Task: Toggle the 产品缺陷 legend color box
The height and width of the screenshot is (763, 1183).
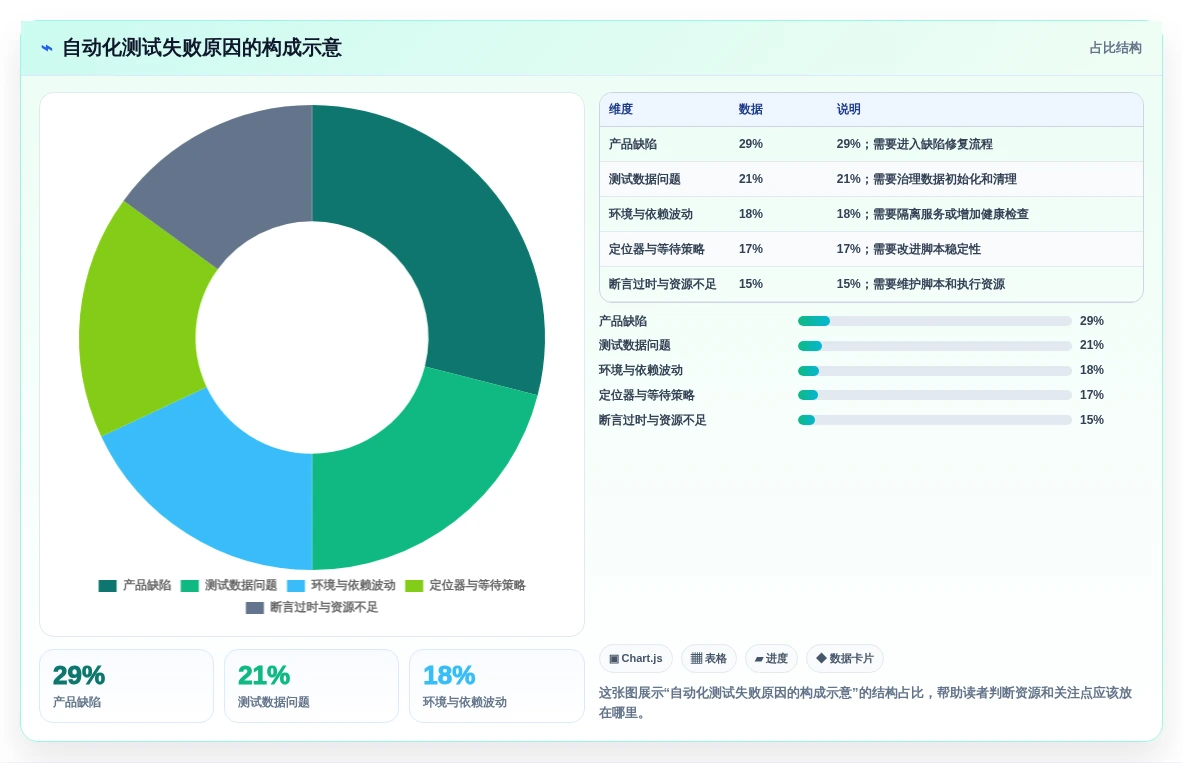Action: tap(107, 586)
